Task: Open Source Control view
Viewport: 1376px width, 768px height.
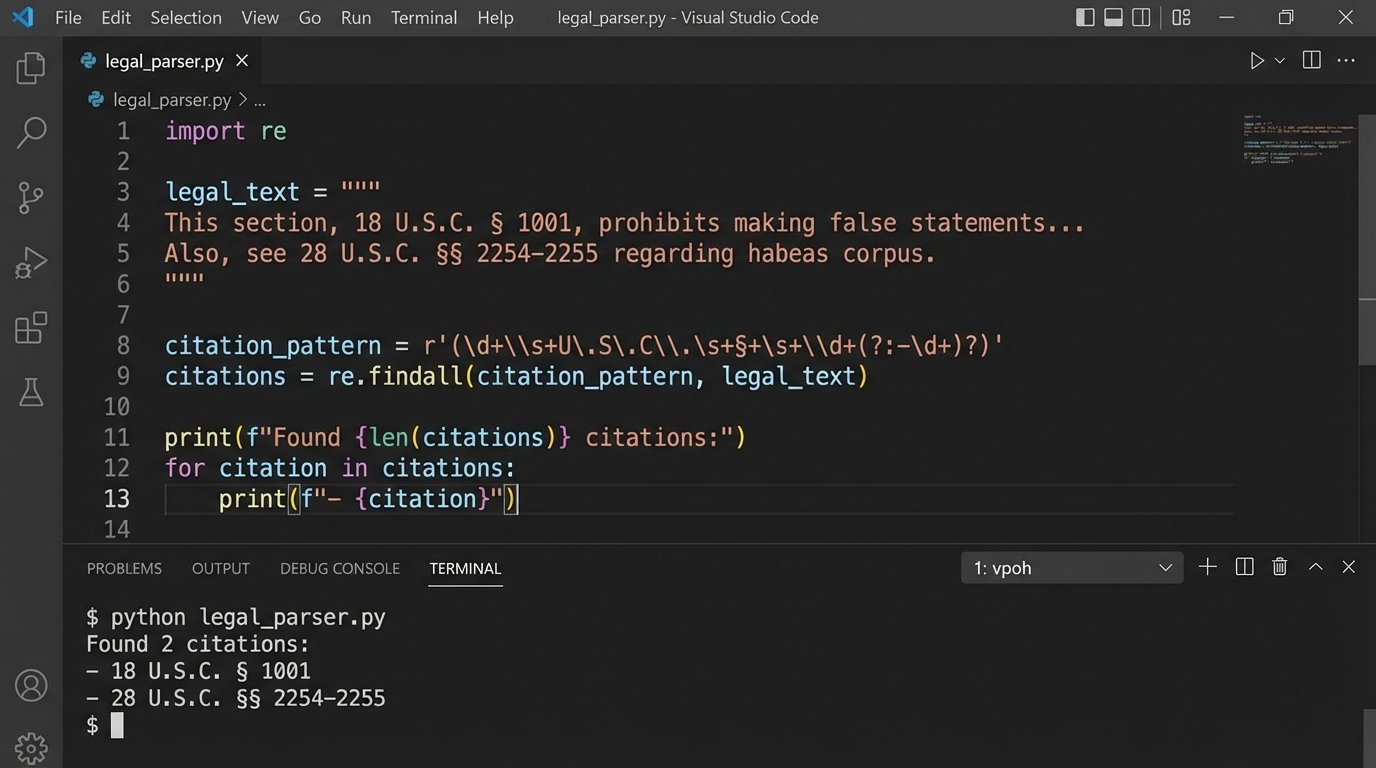Action: click(31, 198)
